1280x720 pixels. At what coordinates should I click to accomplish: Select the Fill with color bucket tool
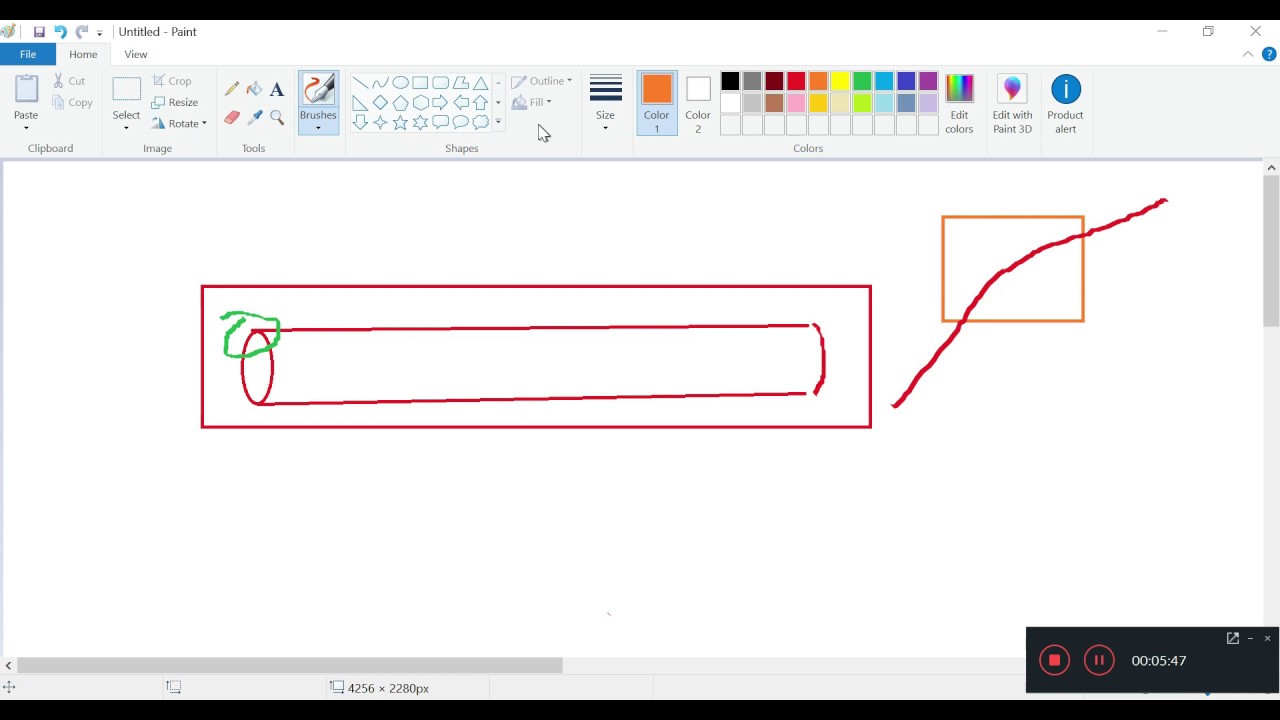(x=254, y=89)
